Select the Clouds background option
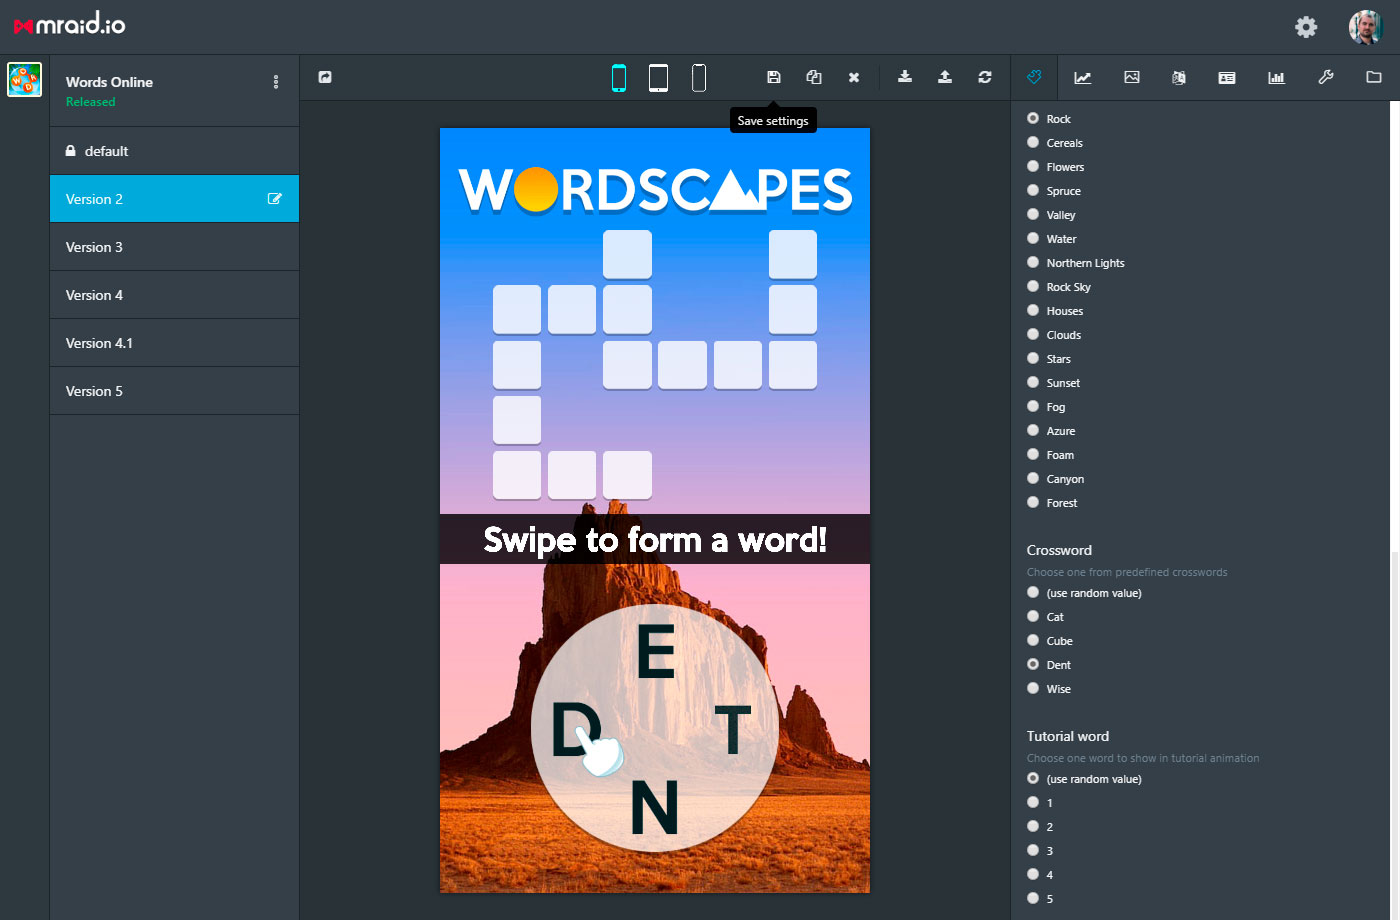This screenshot has height=920, width=1400. click(1033, 334)
